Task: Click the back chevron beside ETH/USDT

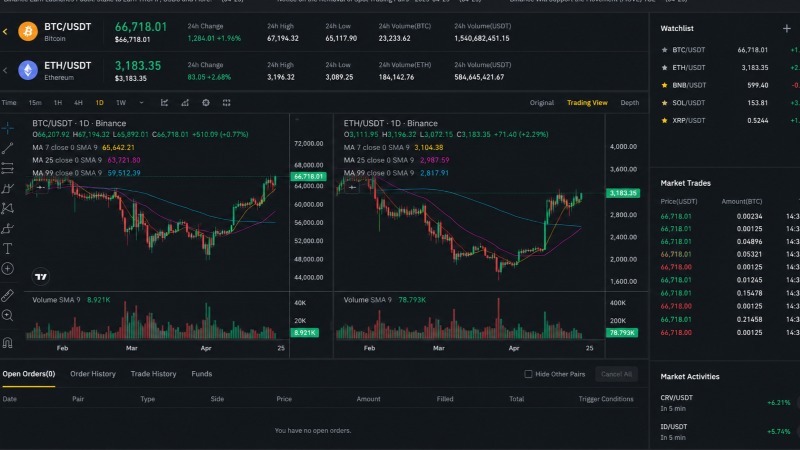Action: [x=5, y=70]
